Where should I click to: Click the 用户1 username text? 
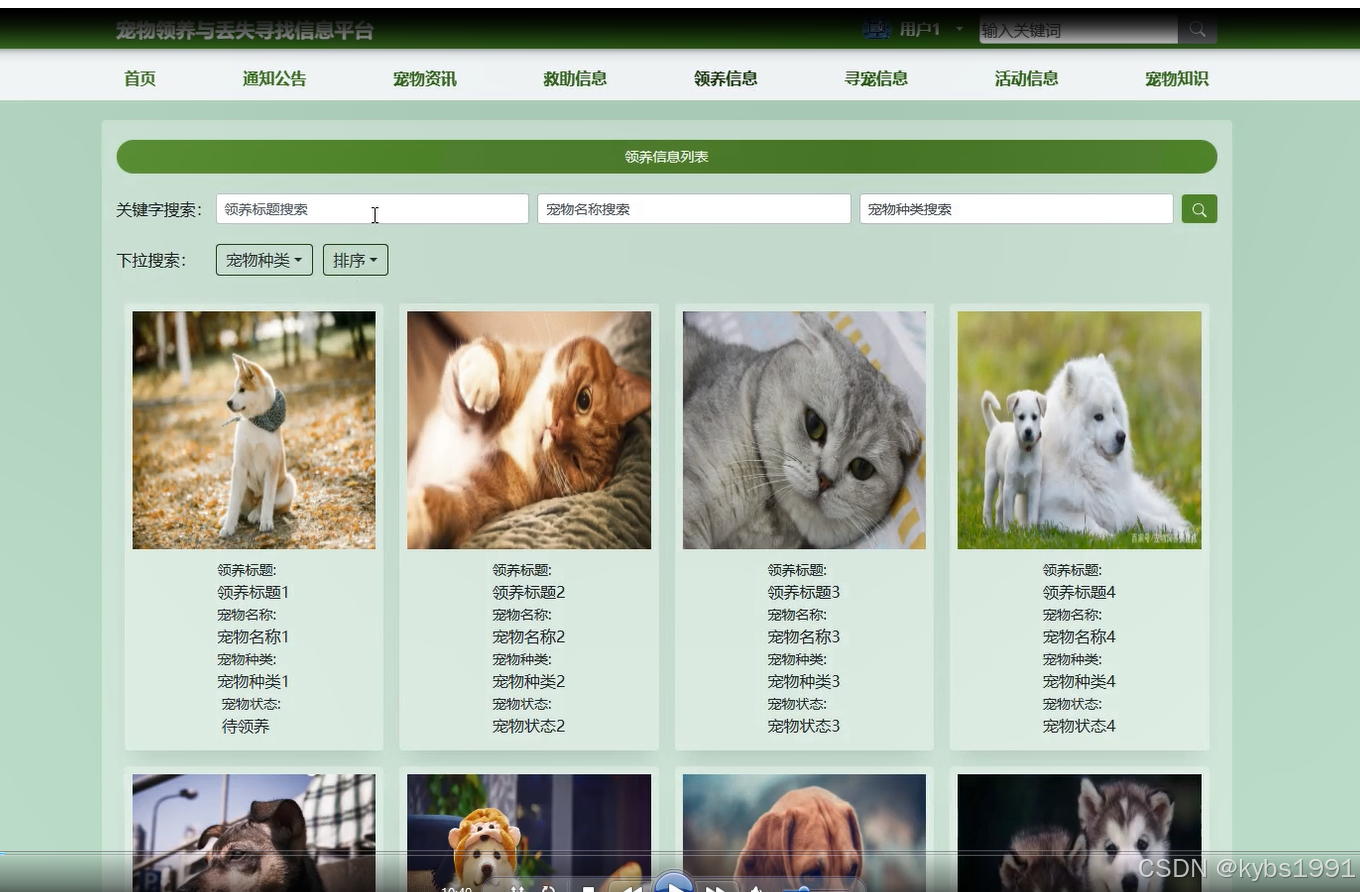[x=920, y=30]
